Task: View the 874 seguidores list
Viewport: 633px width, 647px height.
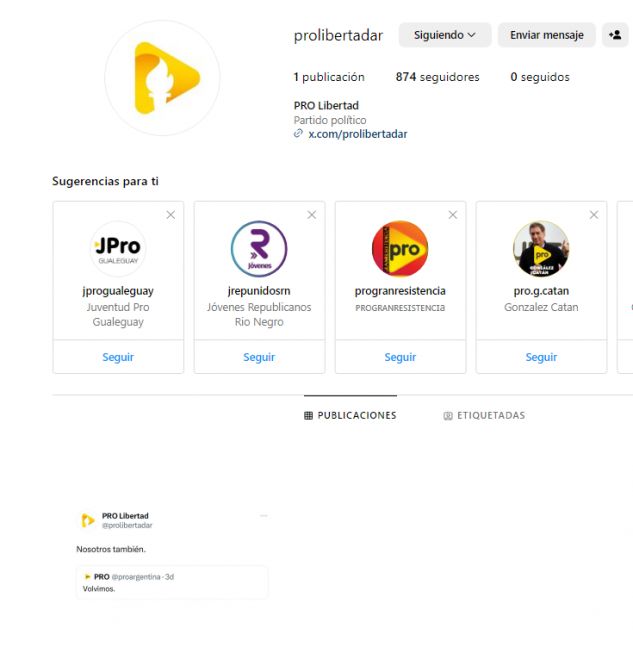Action: tap(437, 77)
